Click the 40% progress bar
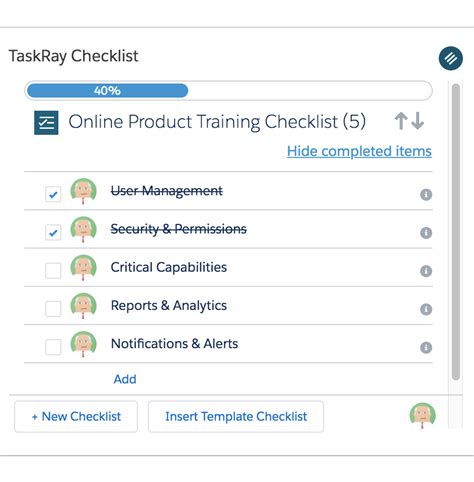 [x=228, y=91]
